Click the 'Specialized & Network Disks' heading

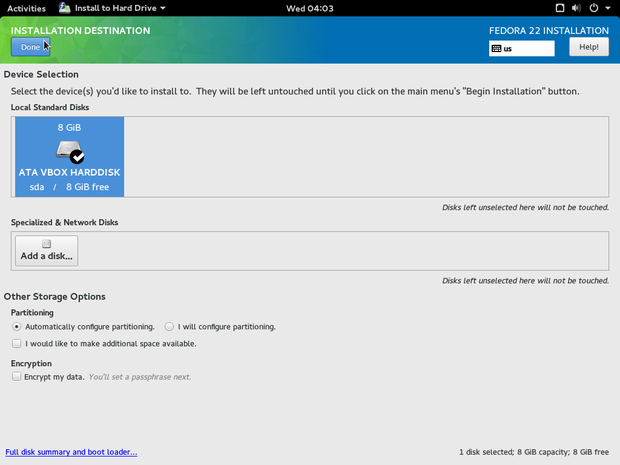(x=64, y=223)
